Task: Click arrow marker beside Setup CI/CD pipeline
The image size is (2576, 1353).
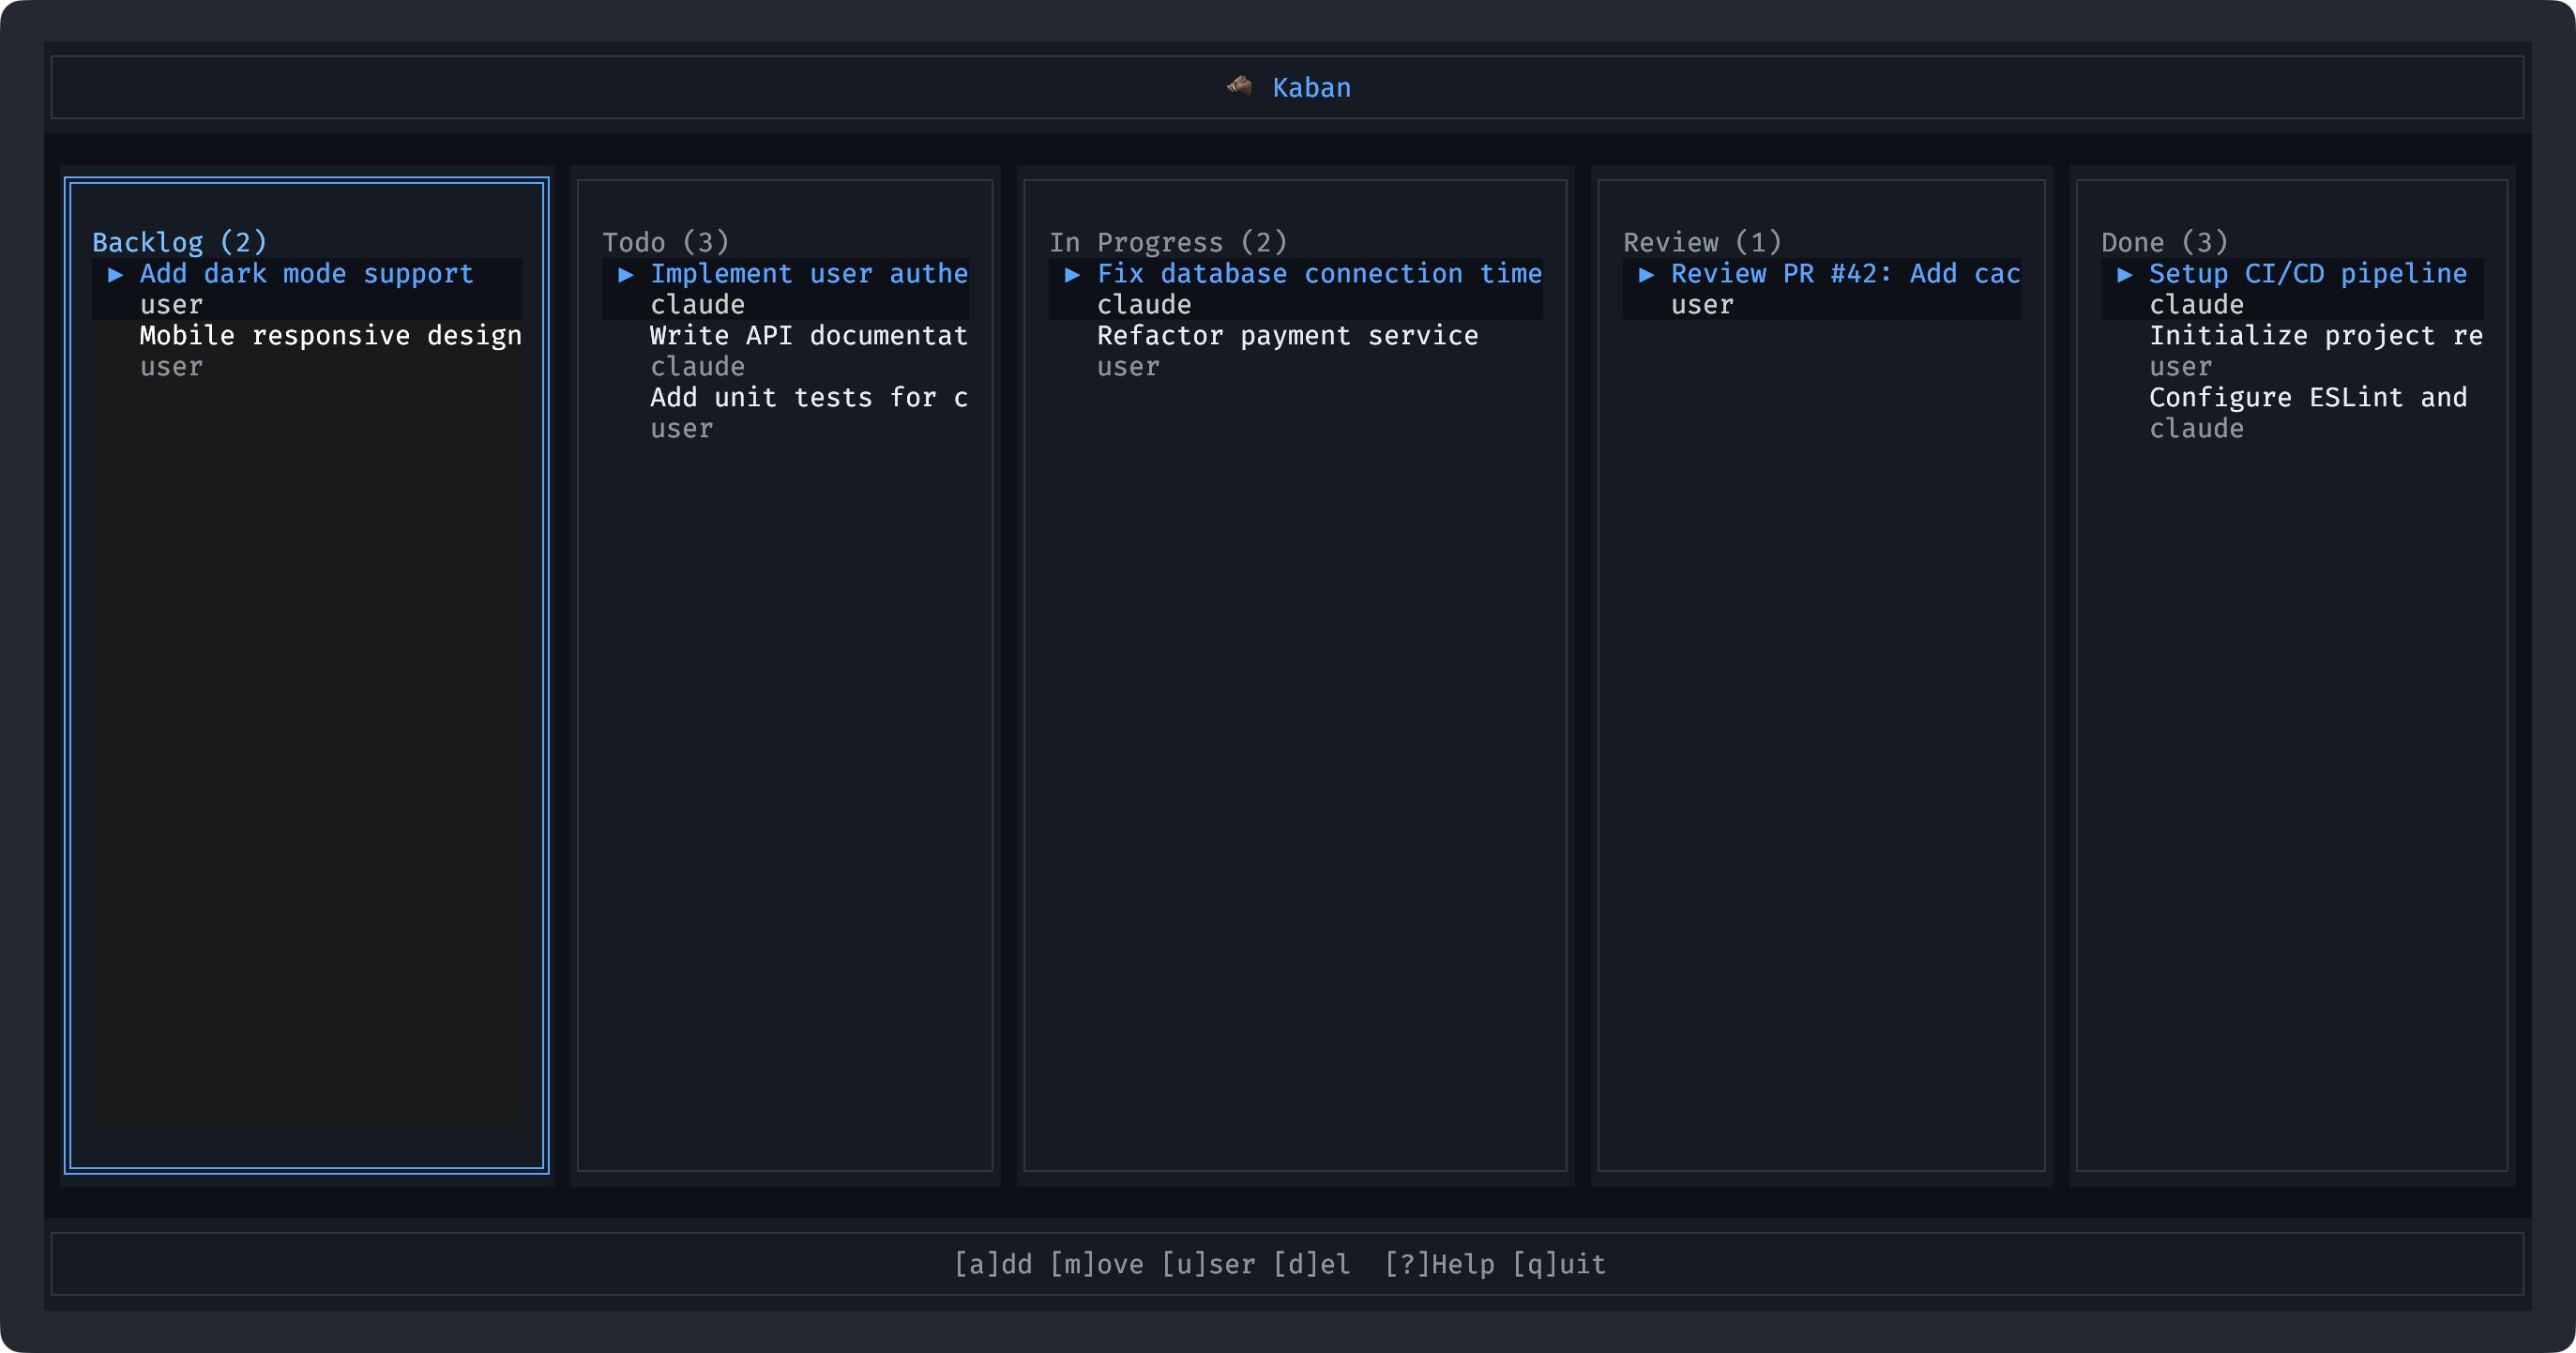Action: click(x=2124, y=274)
